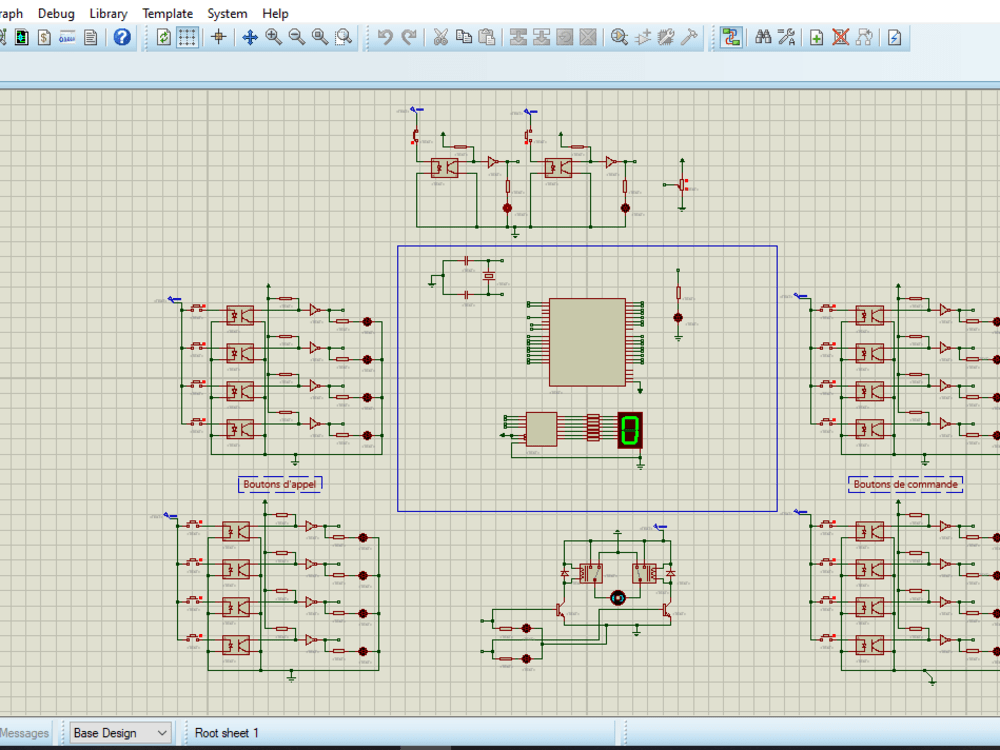Open the Library menu
1000x750 pixels.
coord(107,13)
